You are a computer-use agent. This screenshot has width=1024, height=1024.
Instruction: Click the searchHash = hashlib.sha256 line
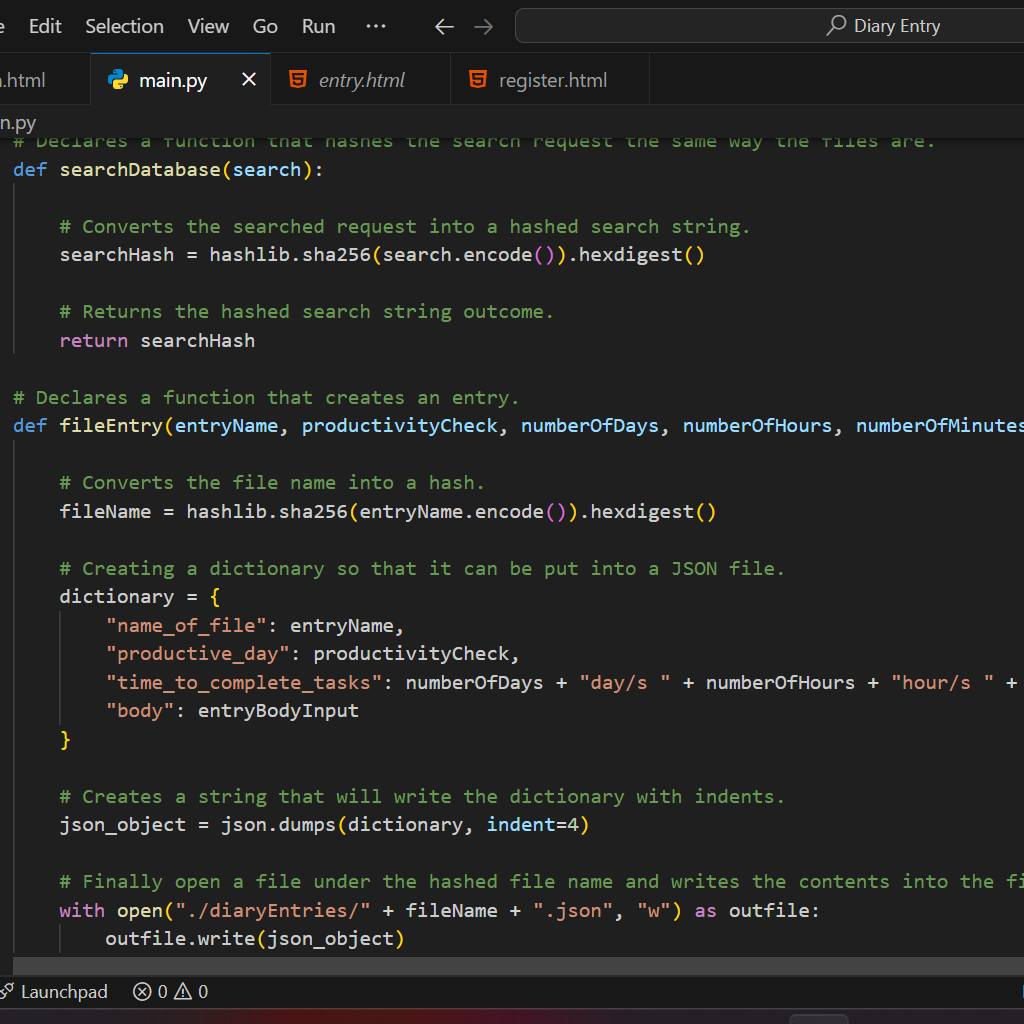382,255
